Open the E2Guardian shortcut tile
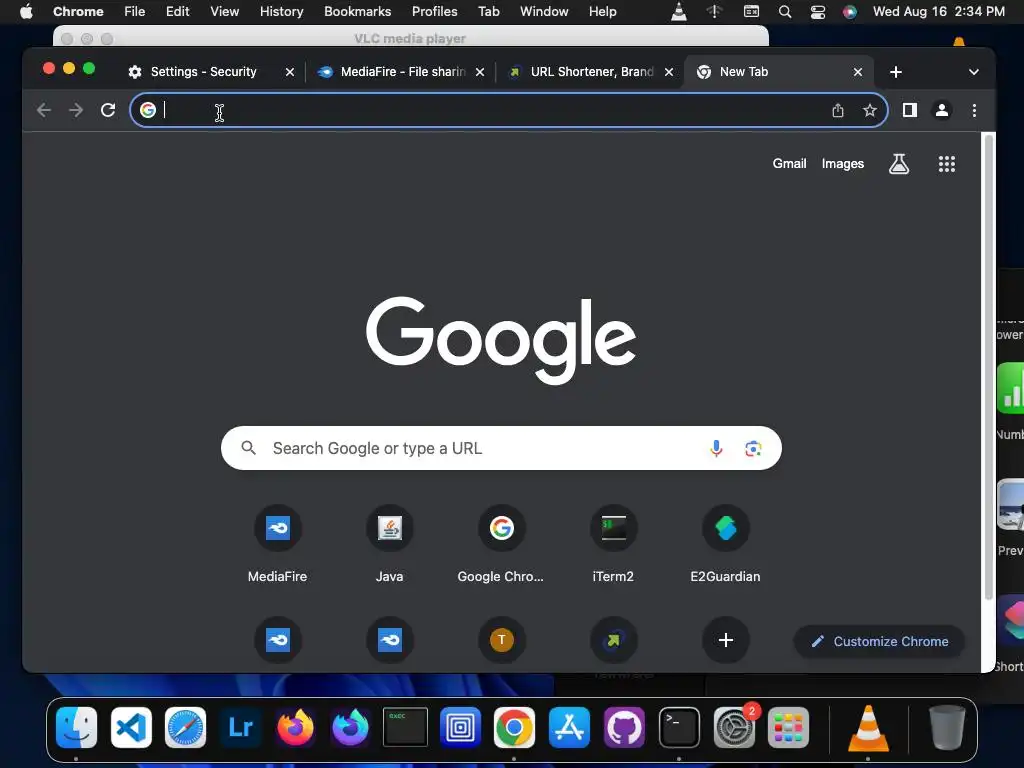This screenshot has height=768, width=1024. pos(725,543)
